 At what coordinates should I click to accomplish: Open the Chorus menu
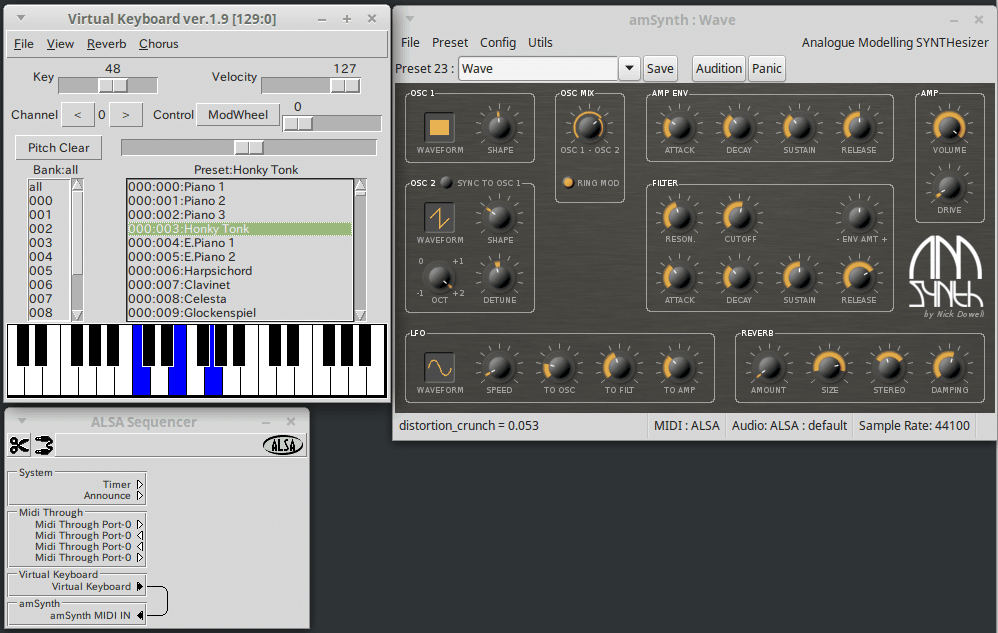158,44
